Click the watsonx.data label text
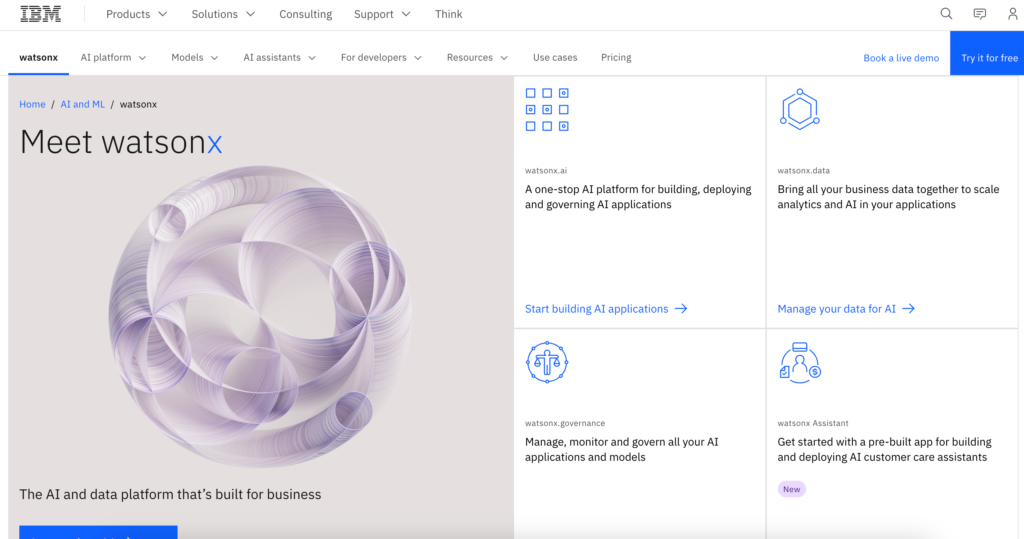Screen dimensions: 1024x539 coord(803,171)
